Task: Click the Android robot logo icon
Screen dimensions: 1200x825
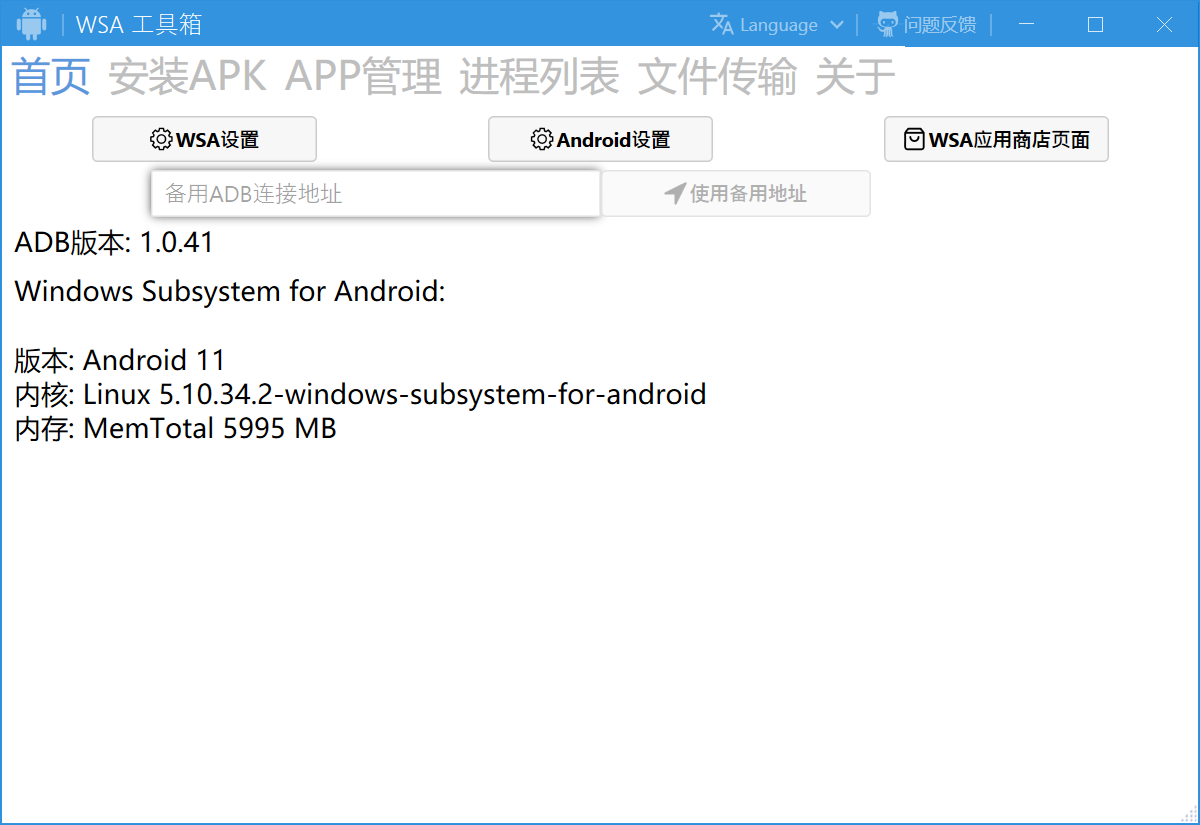Action: 32,23
